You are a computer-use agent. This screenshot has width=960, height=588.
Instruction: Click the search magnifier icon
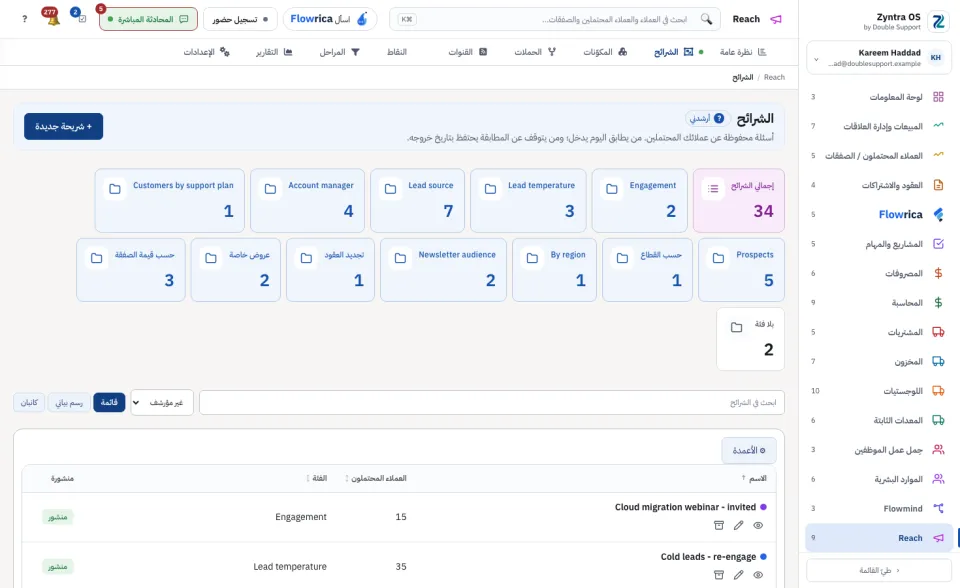click(x=706, y=19)
